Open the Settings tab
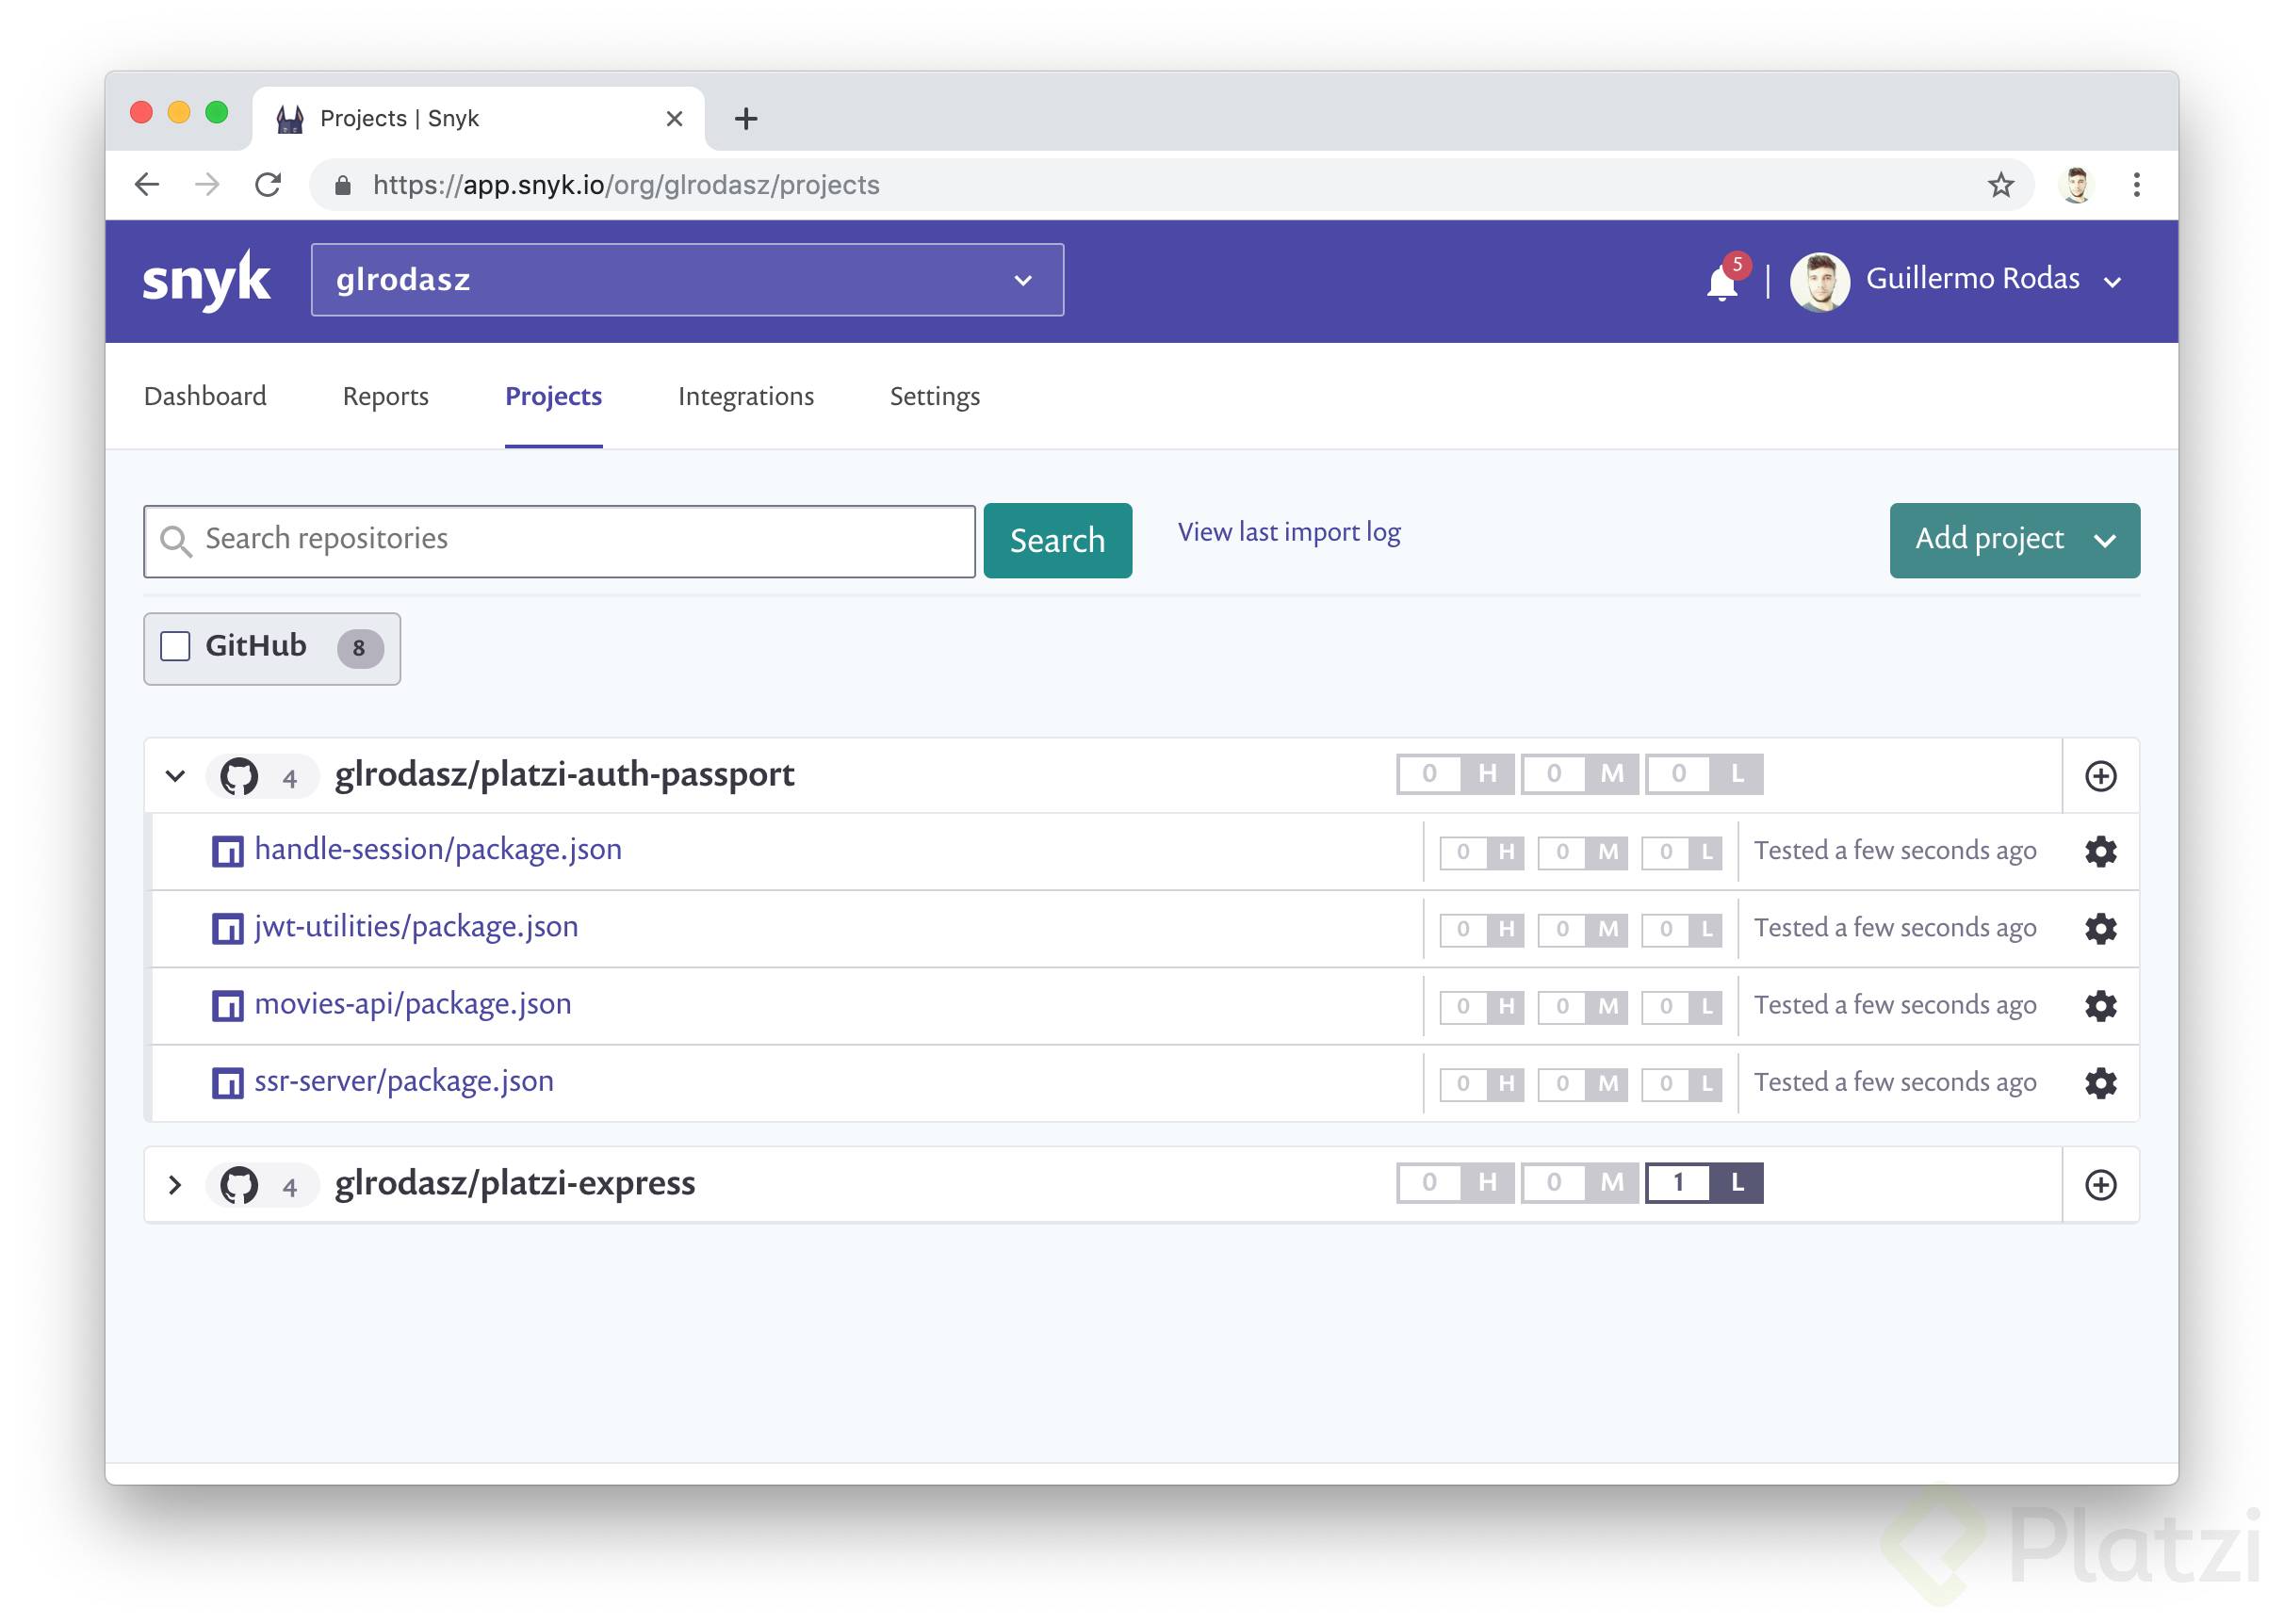The width and height of the screenshot is (2284, 1624). tap(935, 396)
